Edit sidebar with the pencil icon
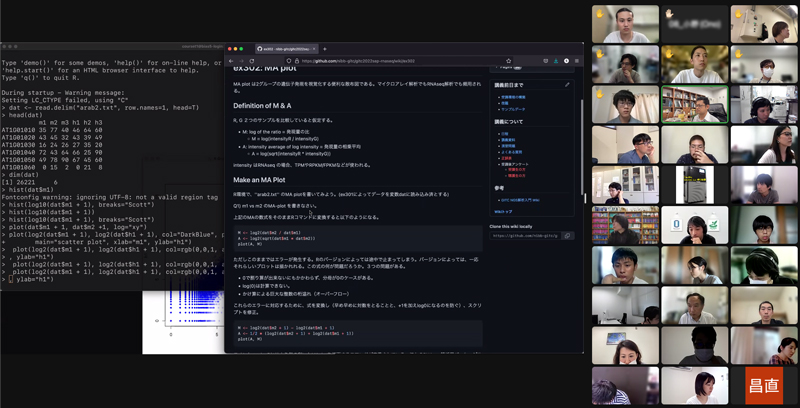 567,85
